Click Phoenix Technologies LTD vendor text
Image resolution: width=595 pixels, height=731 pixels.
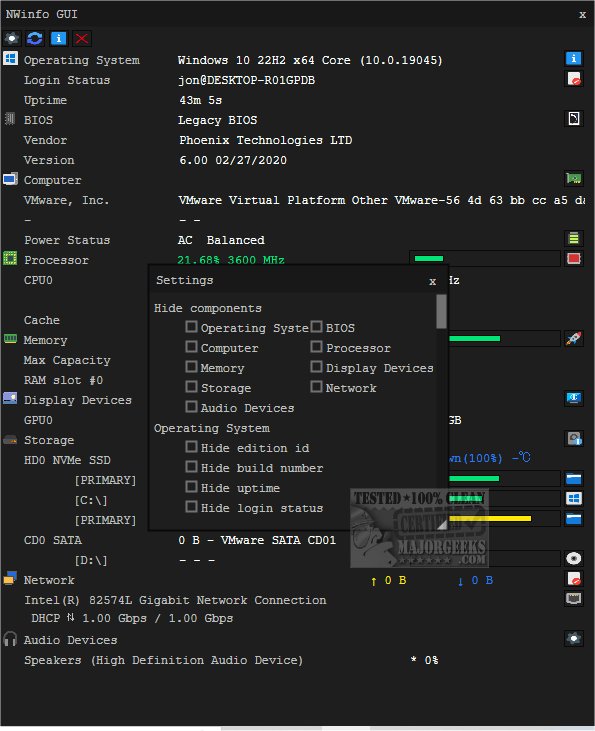266,140
